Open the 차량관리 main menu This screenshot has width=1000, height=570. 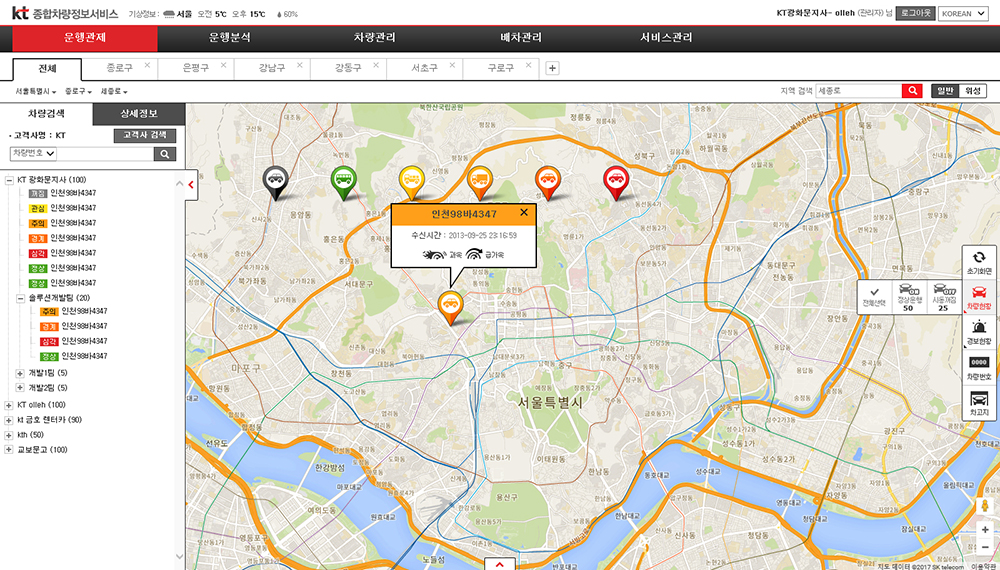[374, 38]
